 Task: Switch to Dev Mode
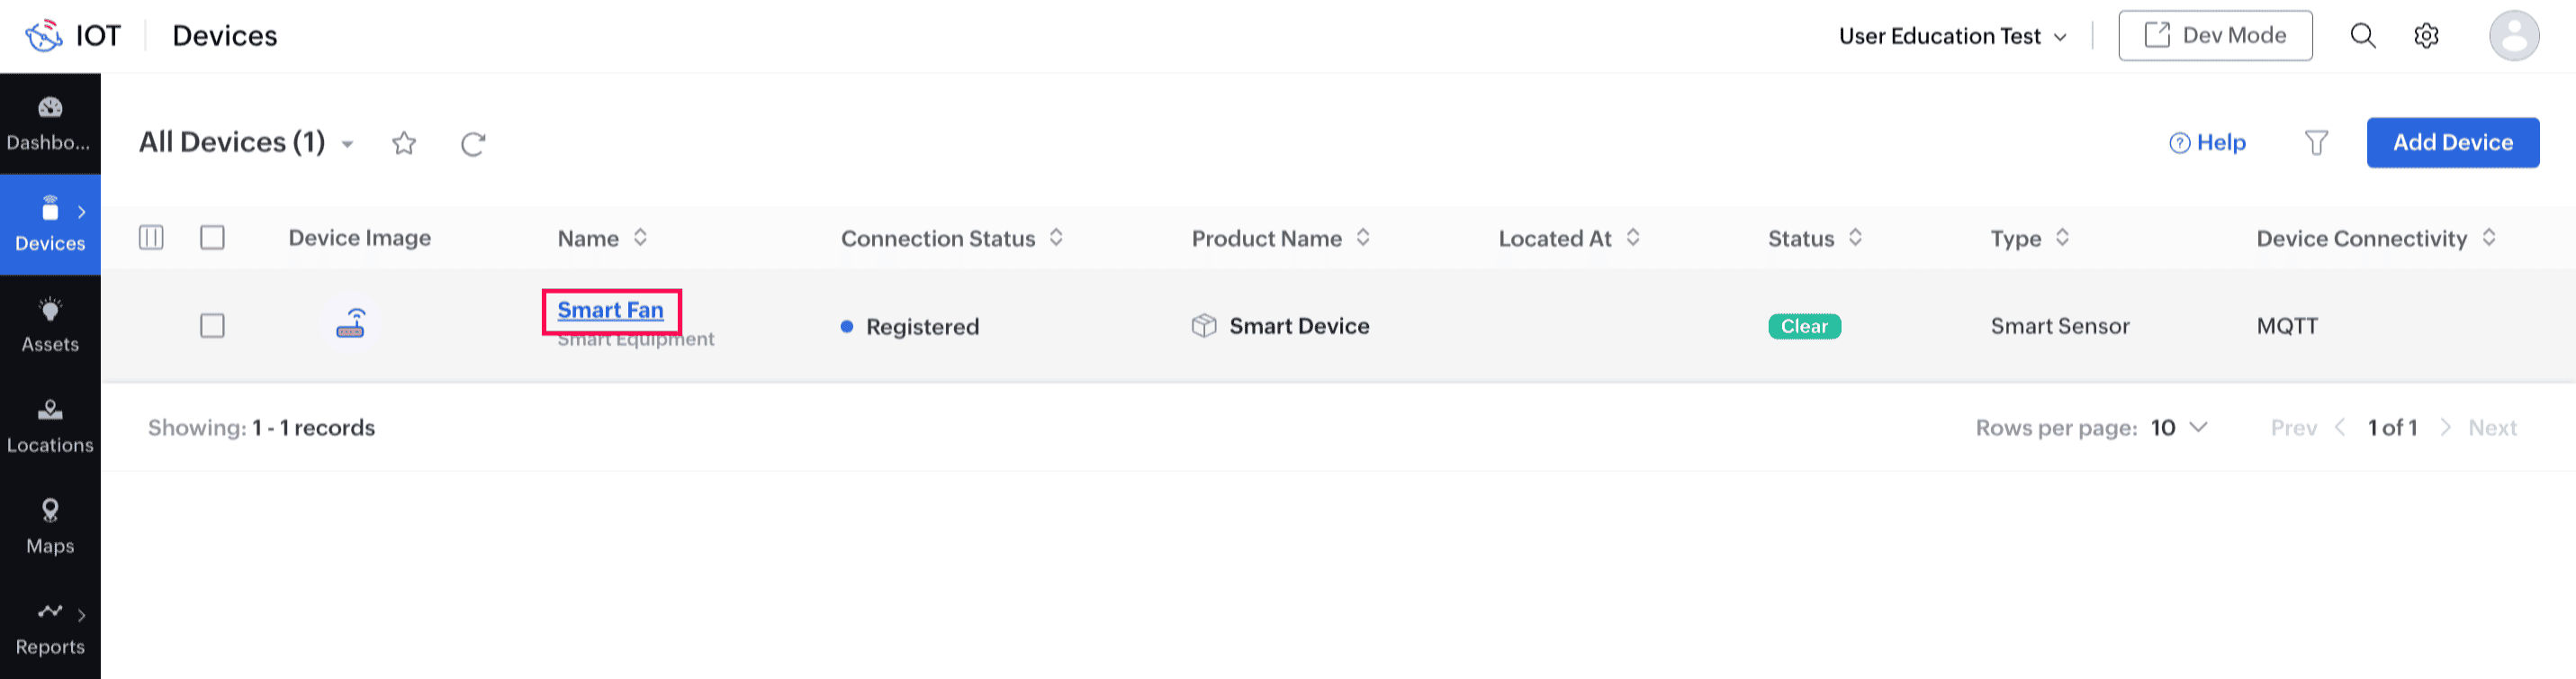tap(2214, 36)
